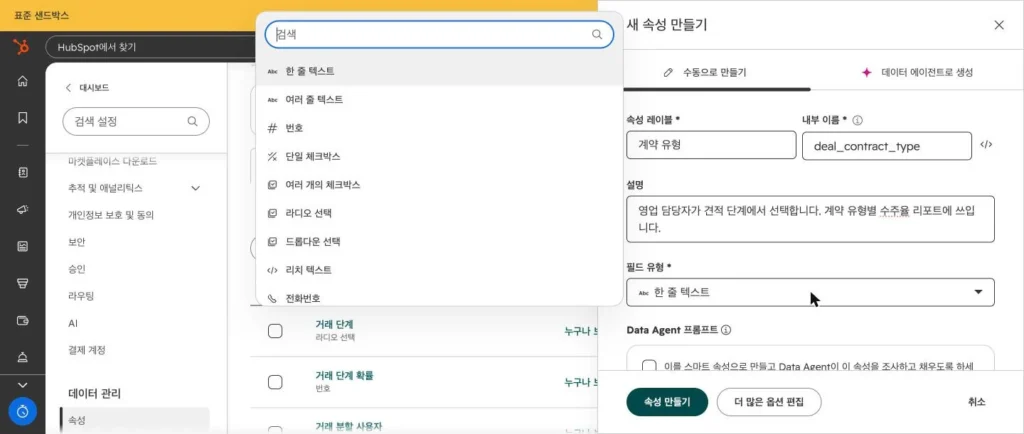Switch to 데이터 에이전트로 생성 tab
The height and width of the screenshot is (434, 1024).
[917, 72]
